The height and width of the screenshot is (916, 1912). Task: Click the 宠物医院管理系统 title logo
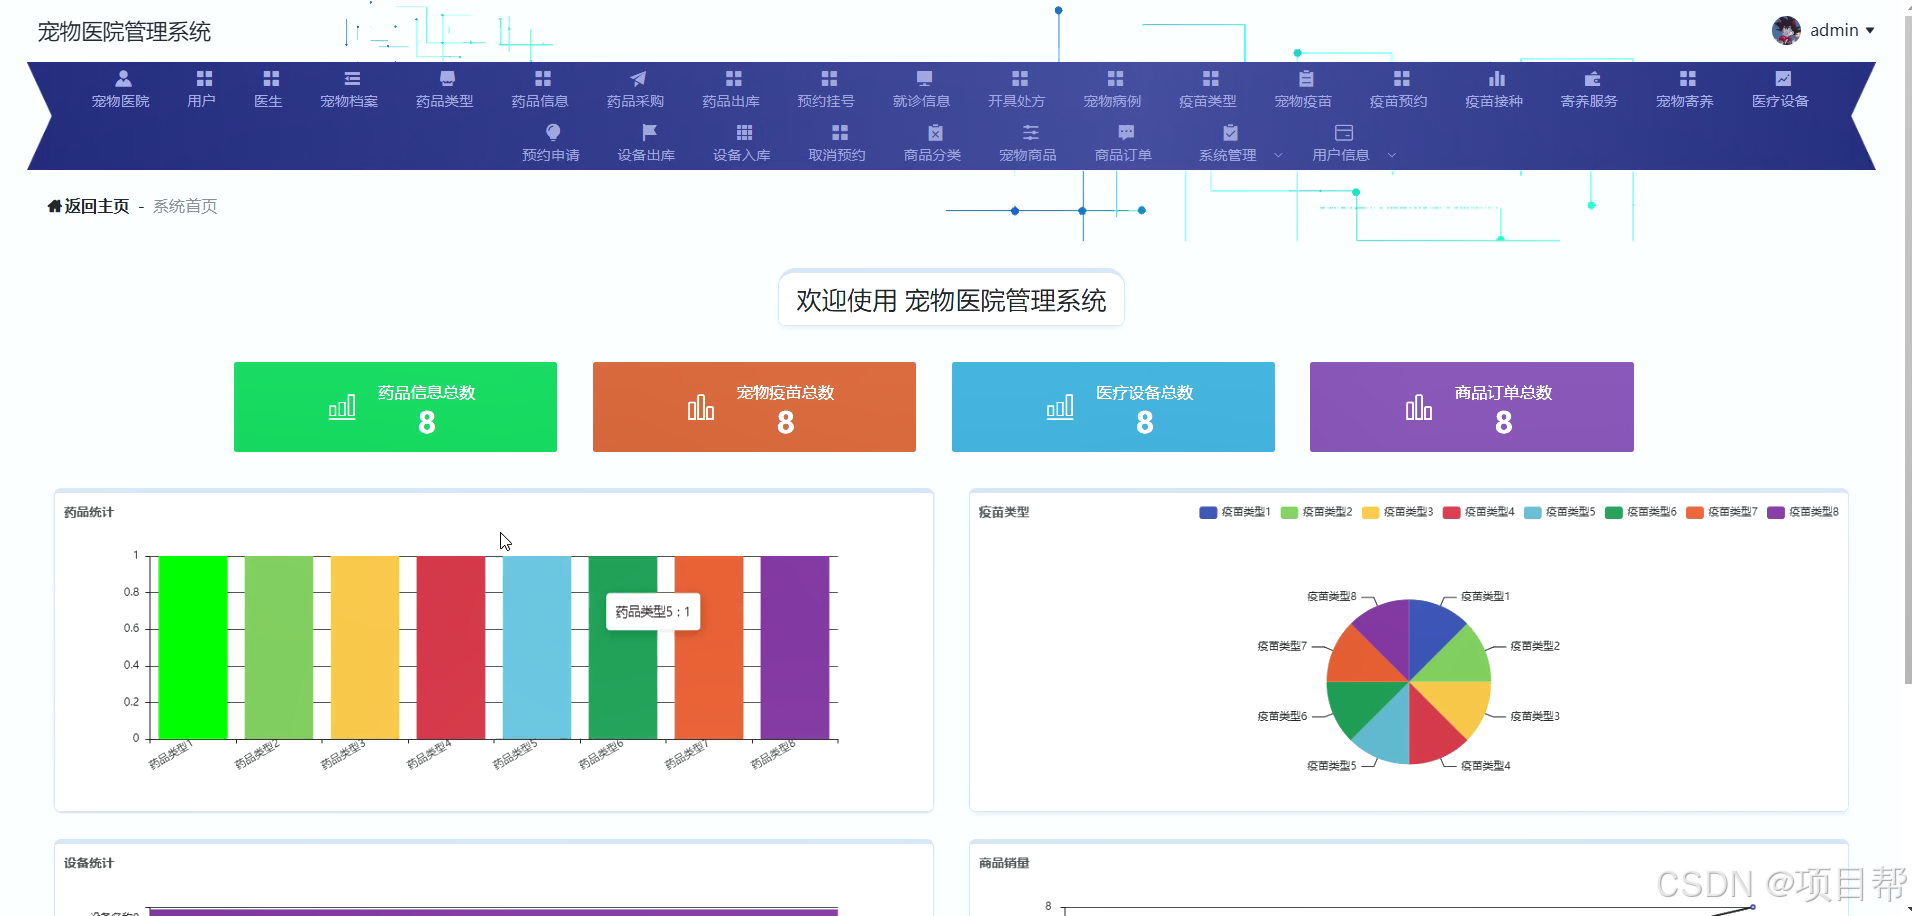point(124,32)
